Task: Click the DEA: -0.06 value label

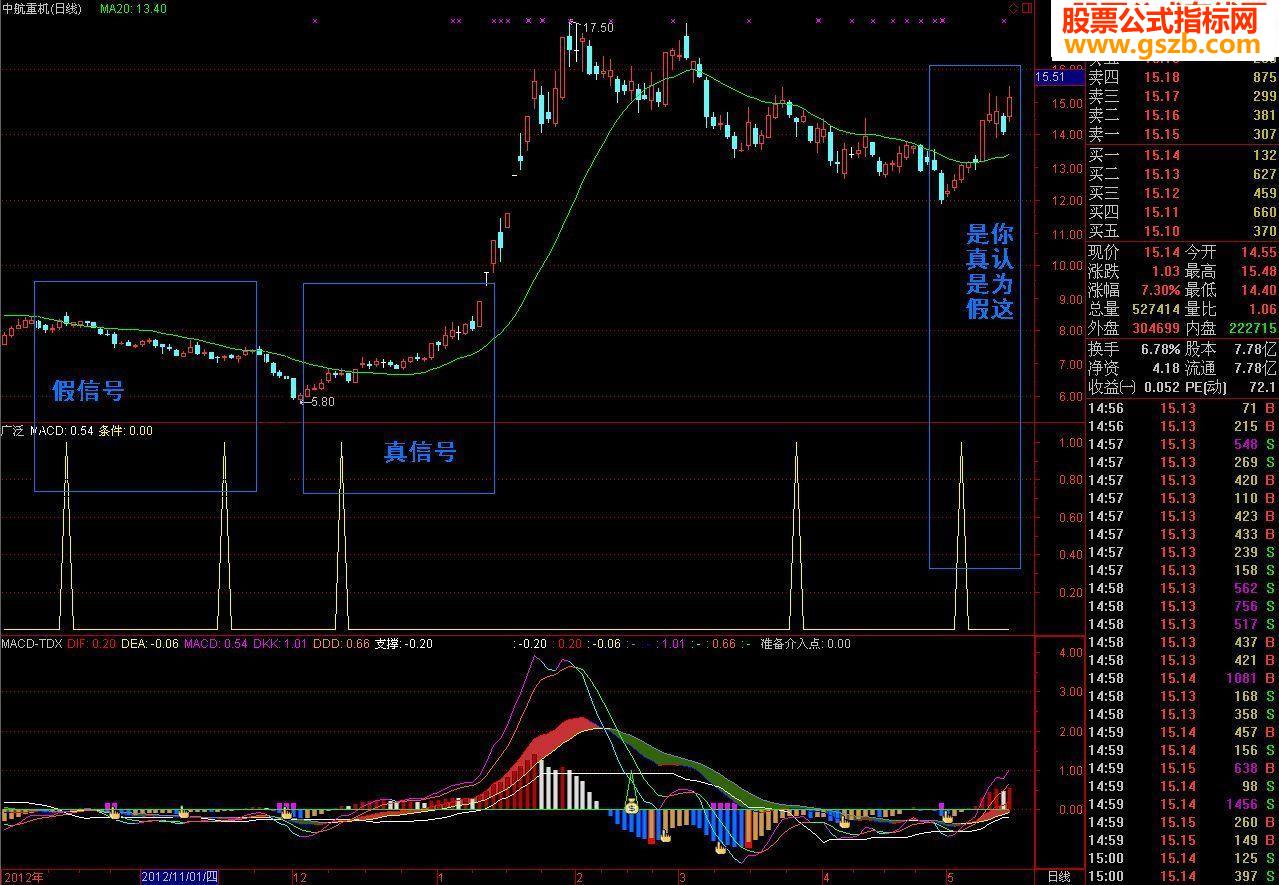Action: [x=149, y=644]
